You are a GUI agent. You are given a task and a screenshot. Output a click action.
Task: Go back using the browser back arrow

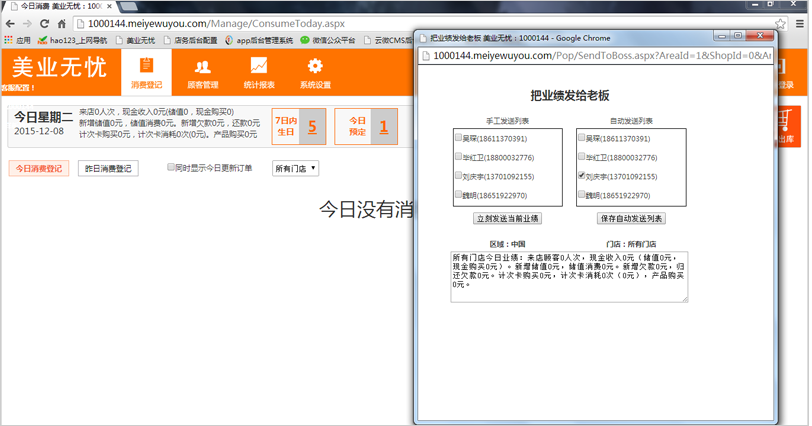(10, 24)
